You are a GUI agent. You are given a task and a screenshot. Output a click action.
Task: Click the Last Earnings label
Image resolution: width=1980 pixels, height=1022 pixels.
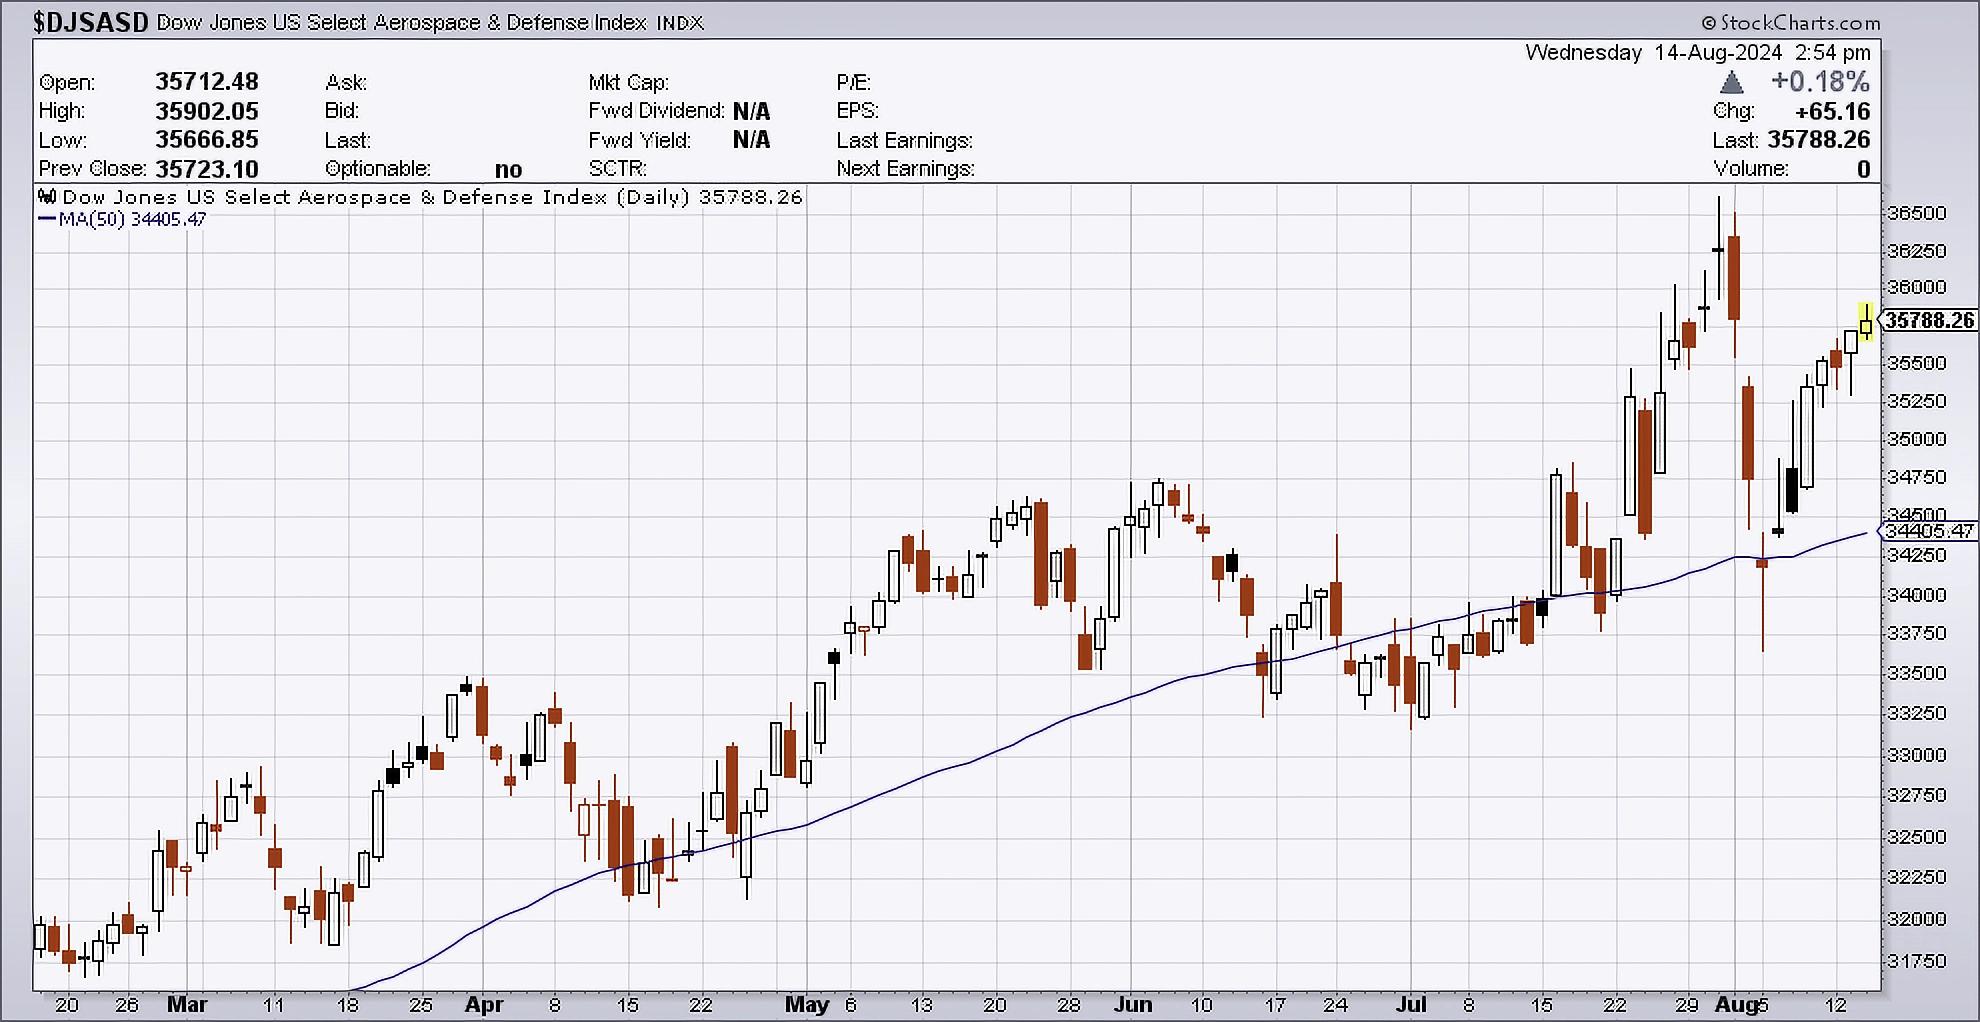coord(905,140)
